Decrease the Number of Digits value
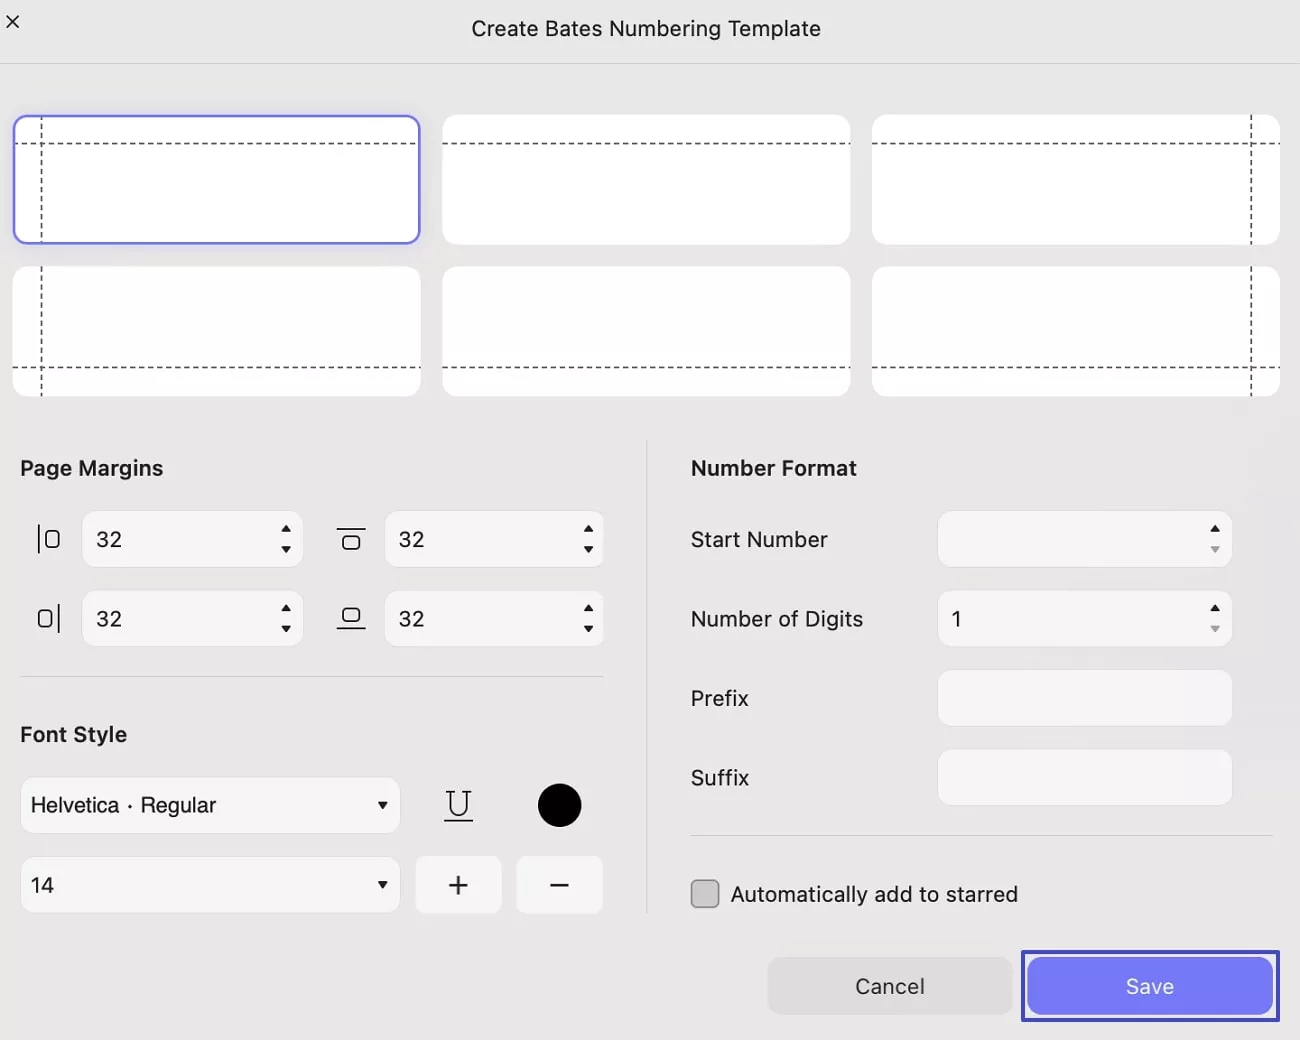 [x=1215, y=629]
